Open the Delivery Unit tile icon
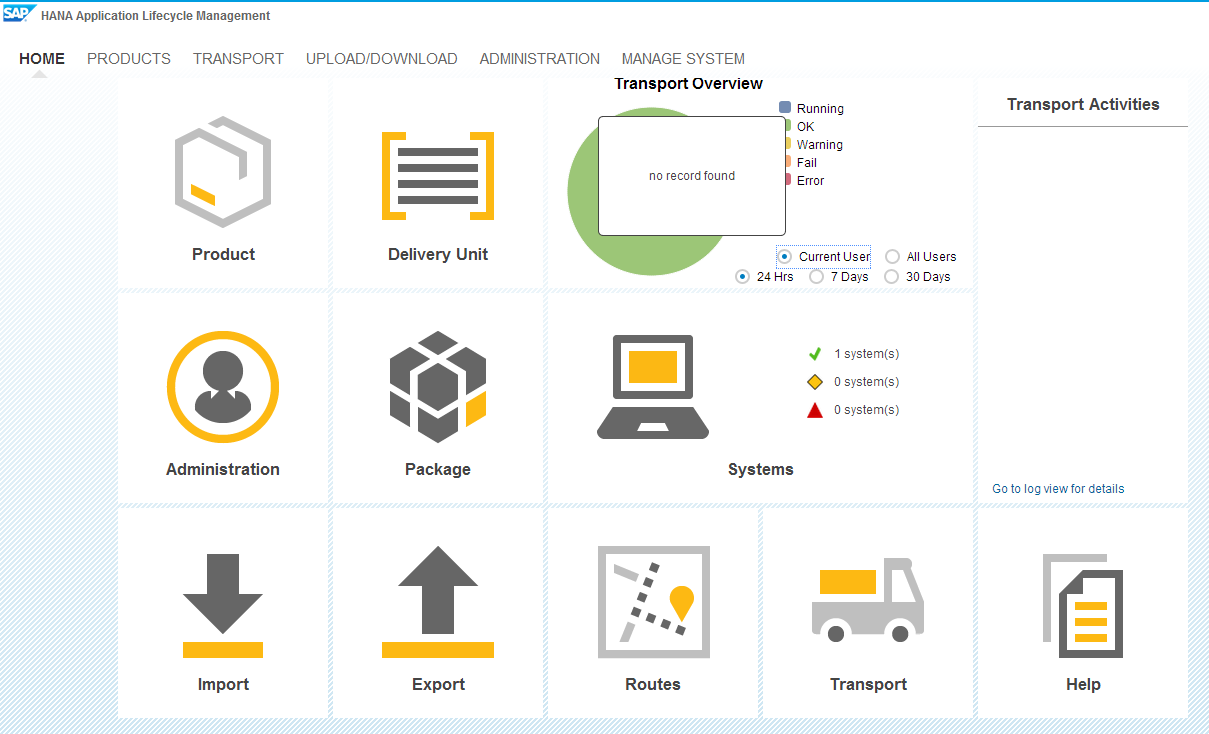Image resolution: width=1209 pixels, height=734 pixels. click(x=438, y=176)
